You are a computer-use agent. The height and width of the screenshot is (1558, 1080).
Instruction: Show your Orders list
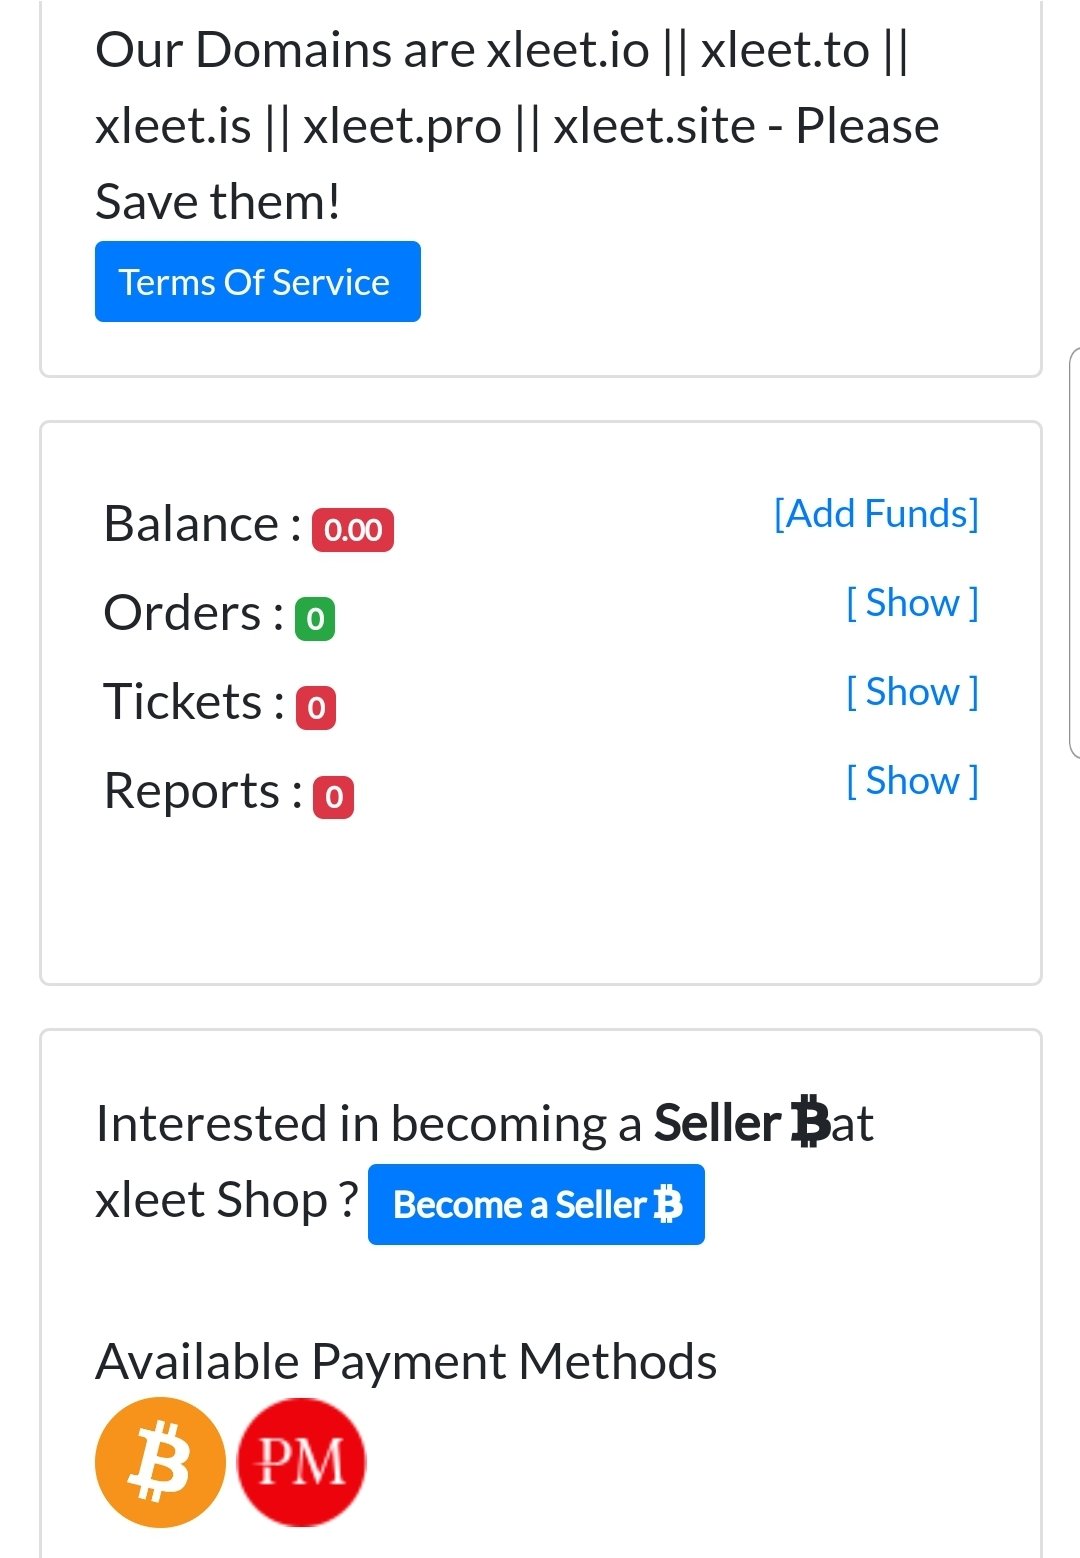(911, 602)
